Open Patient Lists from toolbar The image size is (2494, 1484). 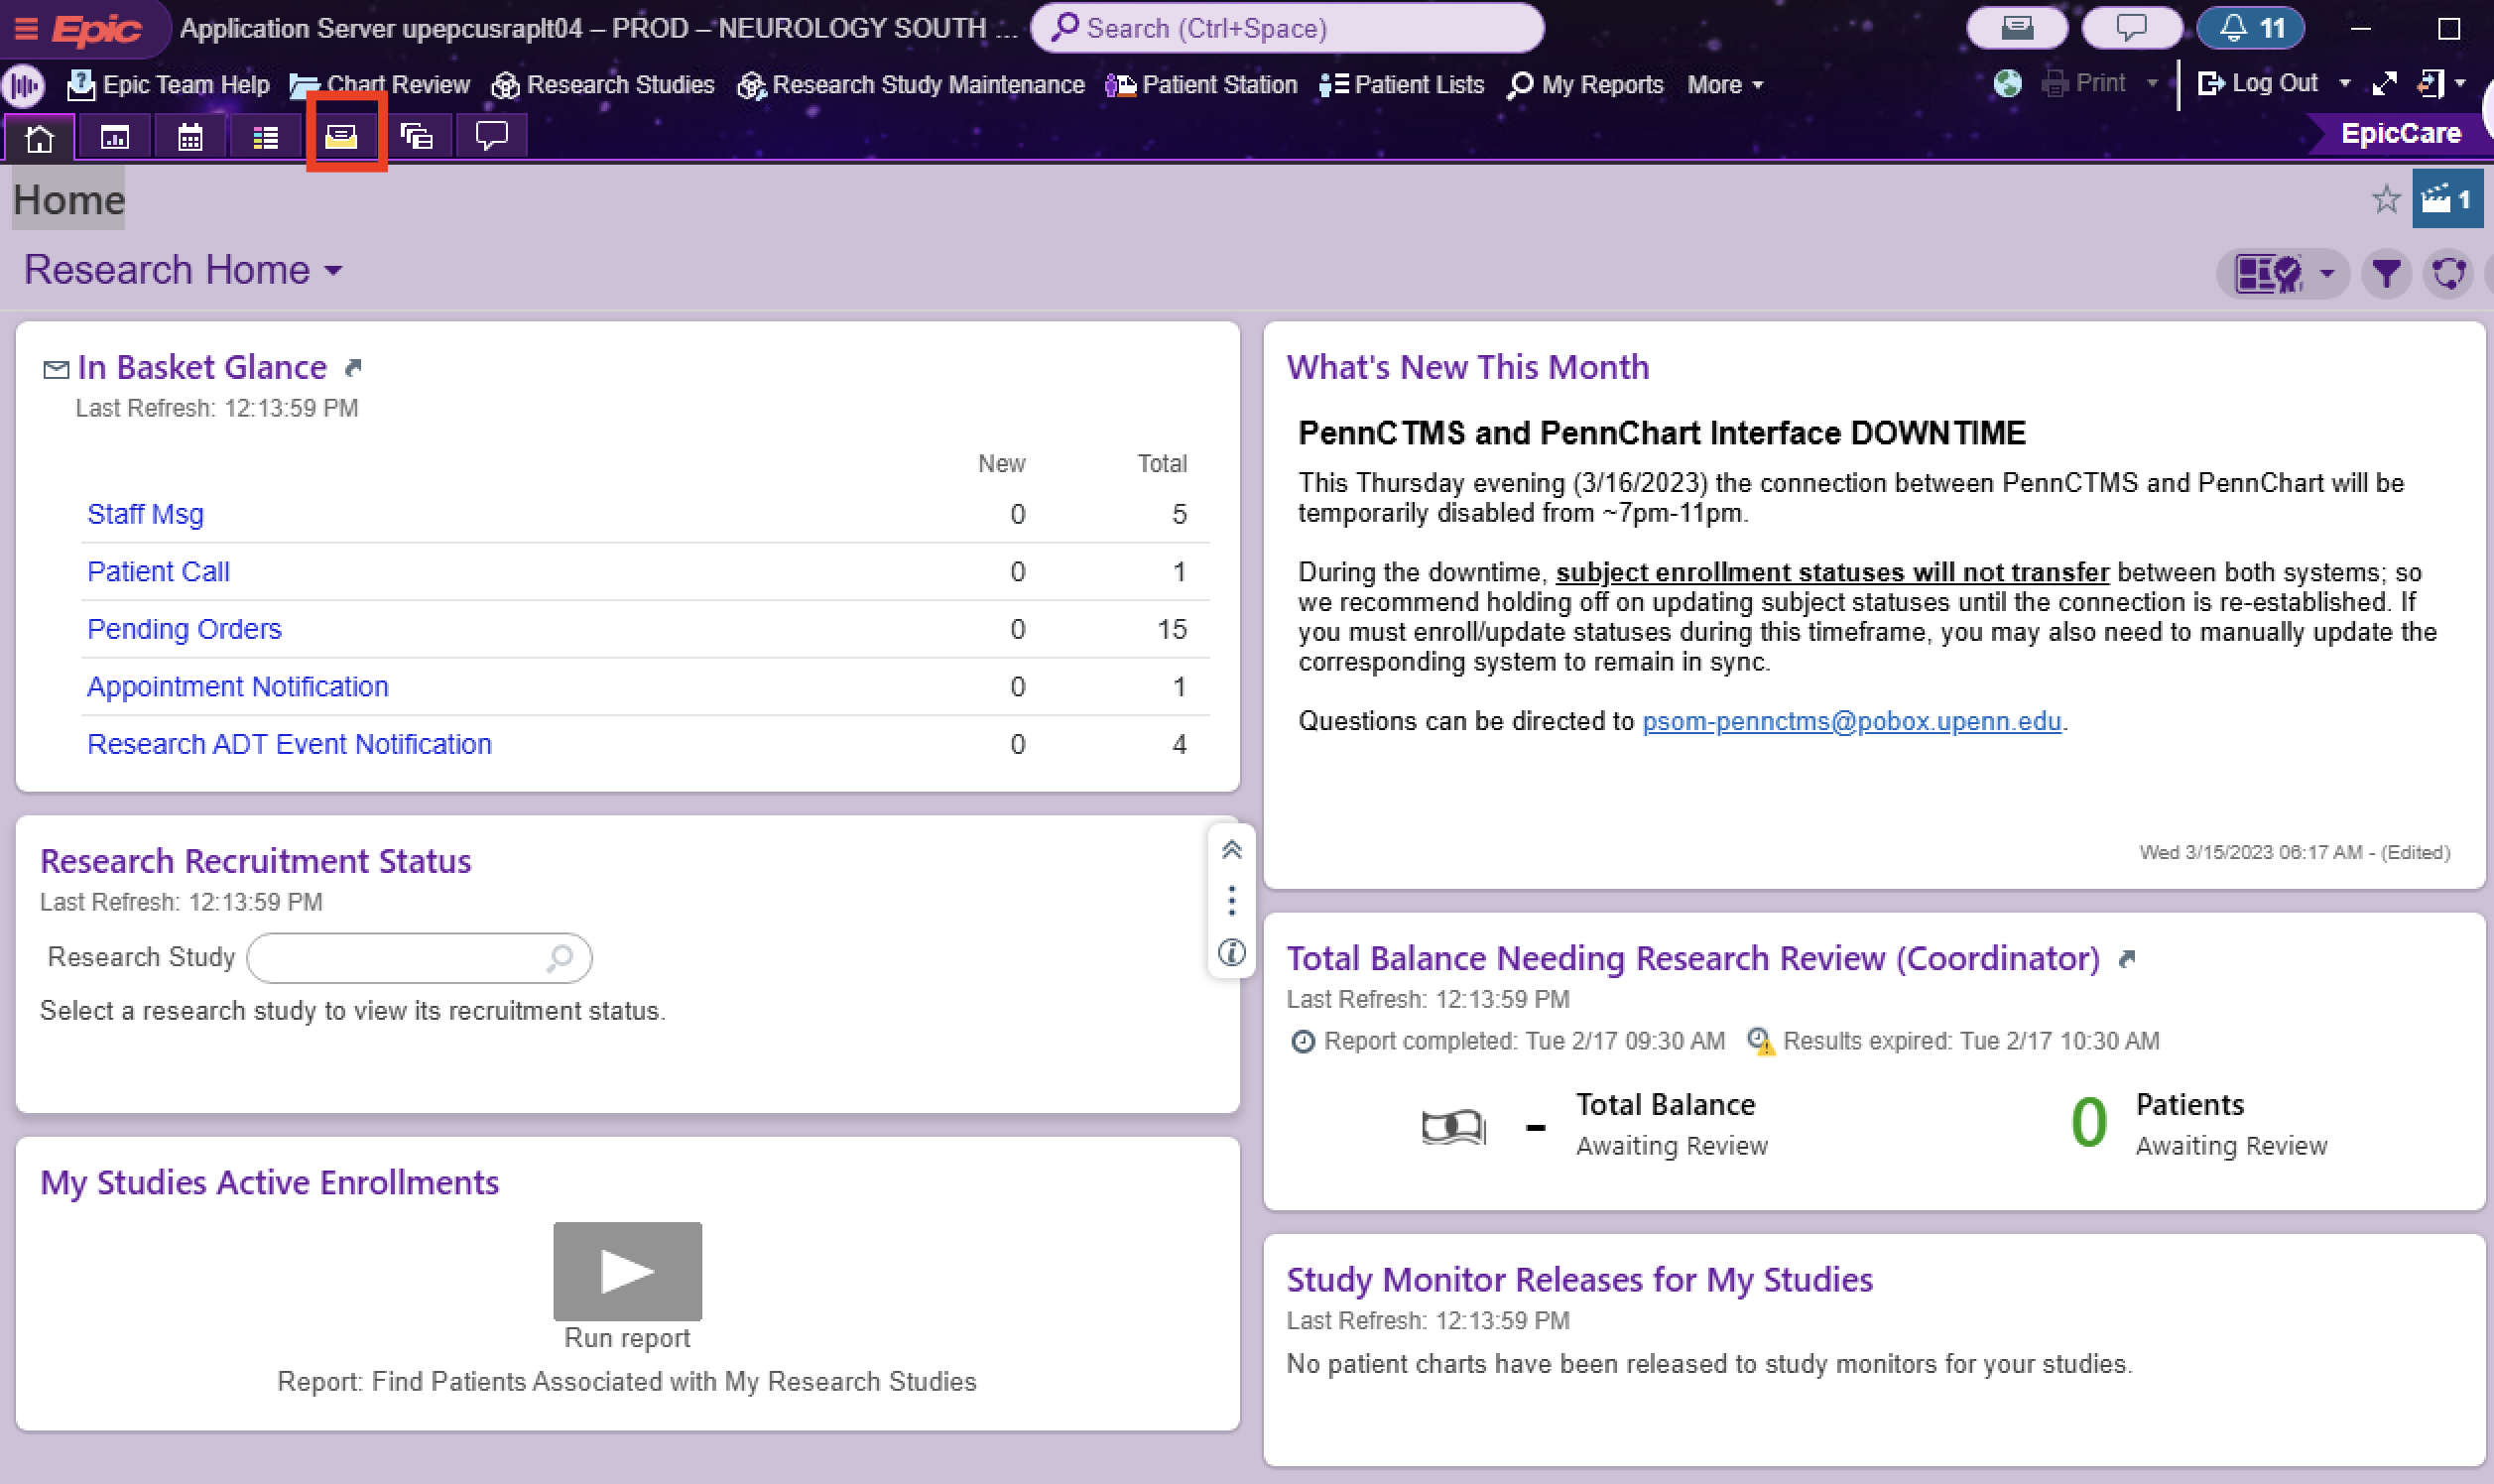point(1401,85)
